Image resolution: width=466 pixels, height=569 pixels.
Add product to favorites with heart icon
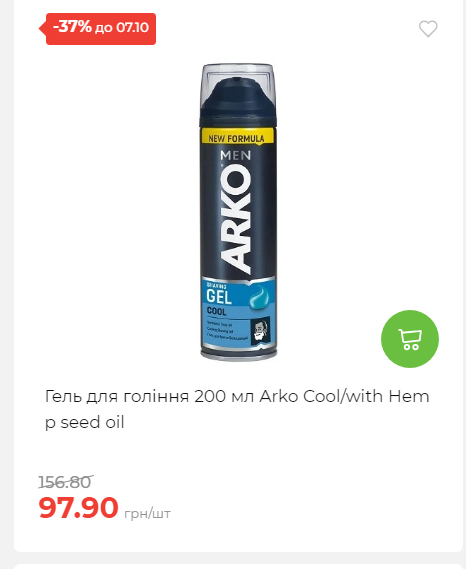(428, 29)
